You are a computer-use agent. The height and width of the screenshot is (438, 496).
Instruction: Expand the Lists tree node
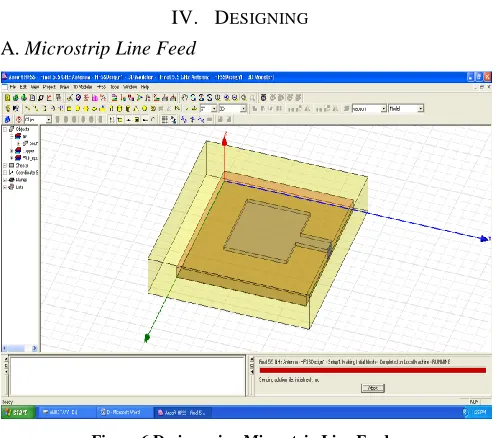click(x=5, y=187)
